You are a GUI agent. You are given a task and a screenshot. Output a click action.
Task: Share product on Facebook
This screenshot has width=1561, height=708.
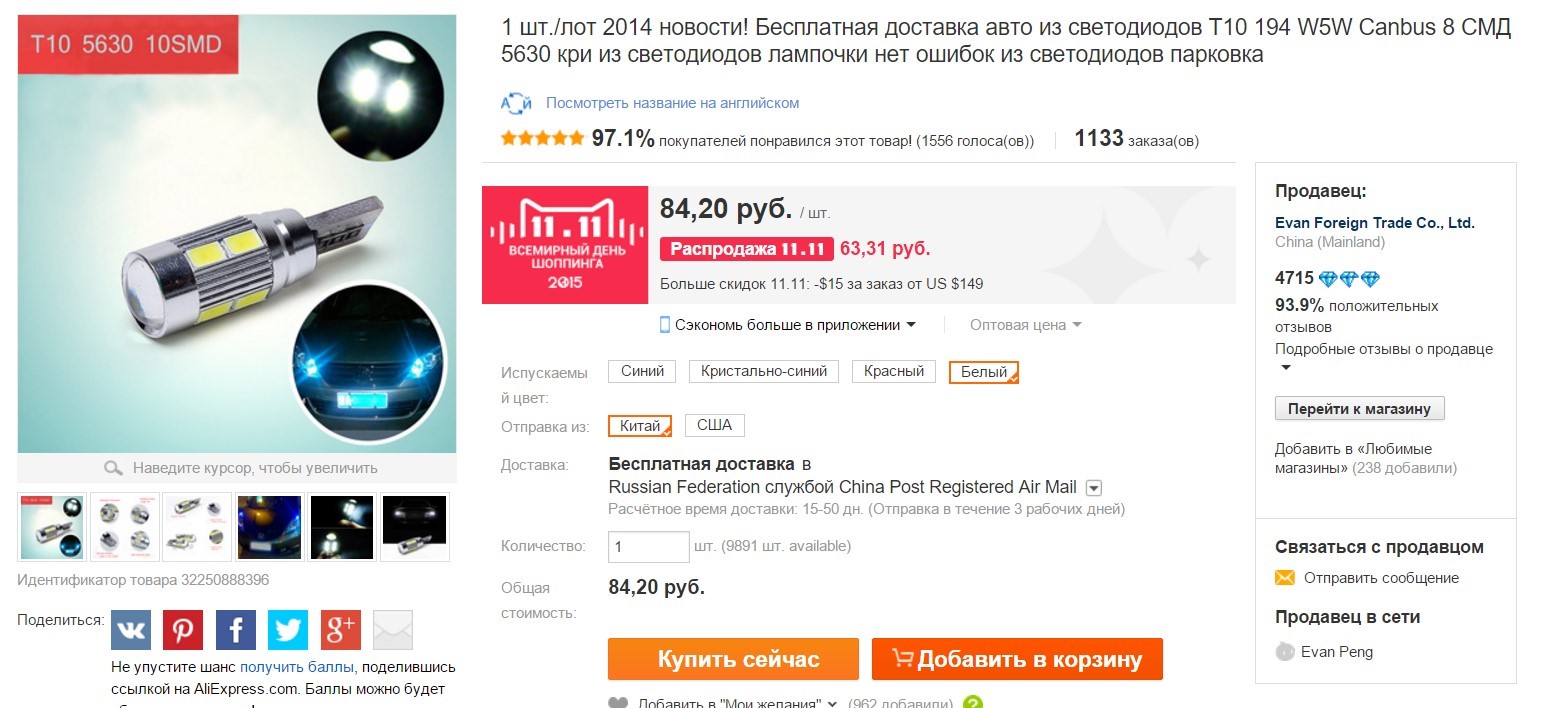[236, 630]
